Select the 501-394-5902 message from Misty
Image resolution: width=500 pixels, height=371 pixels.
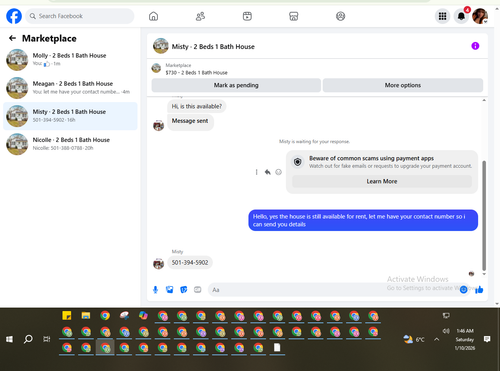click(190, 263)
